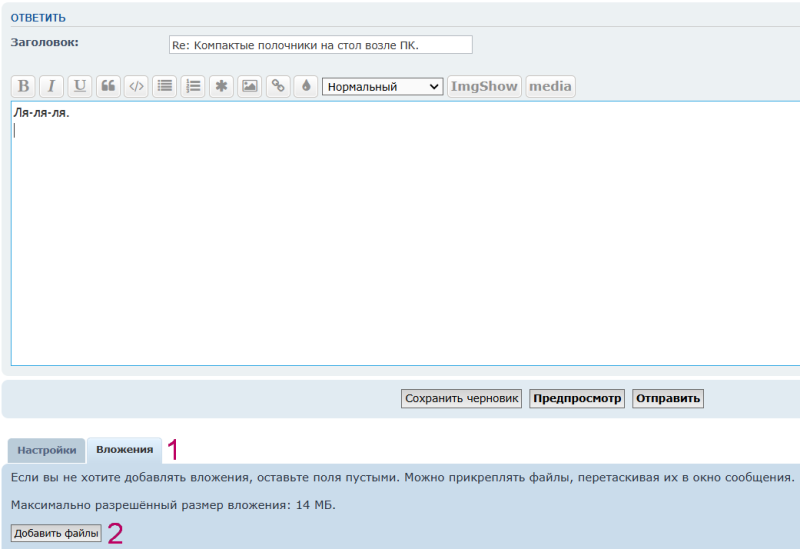Open the font size dropdown showing Нормальный
Image resolution: width=800 pixels, height=549 pixels.
pyautogui.click(x=383, y=87)
